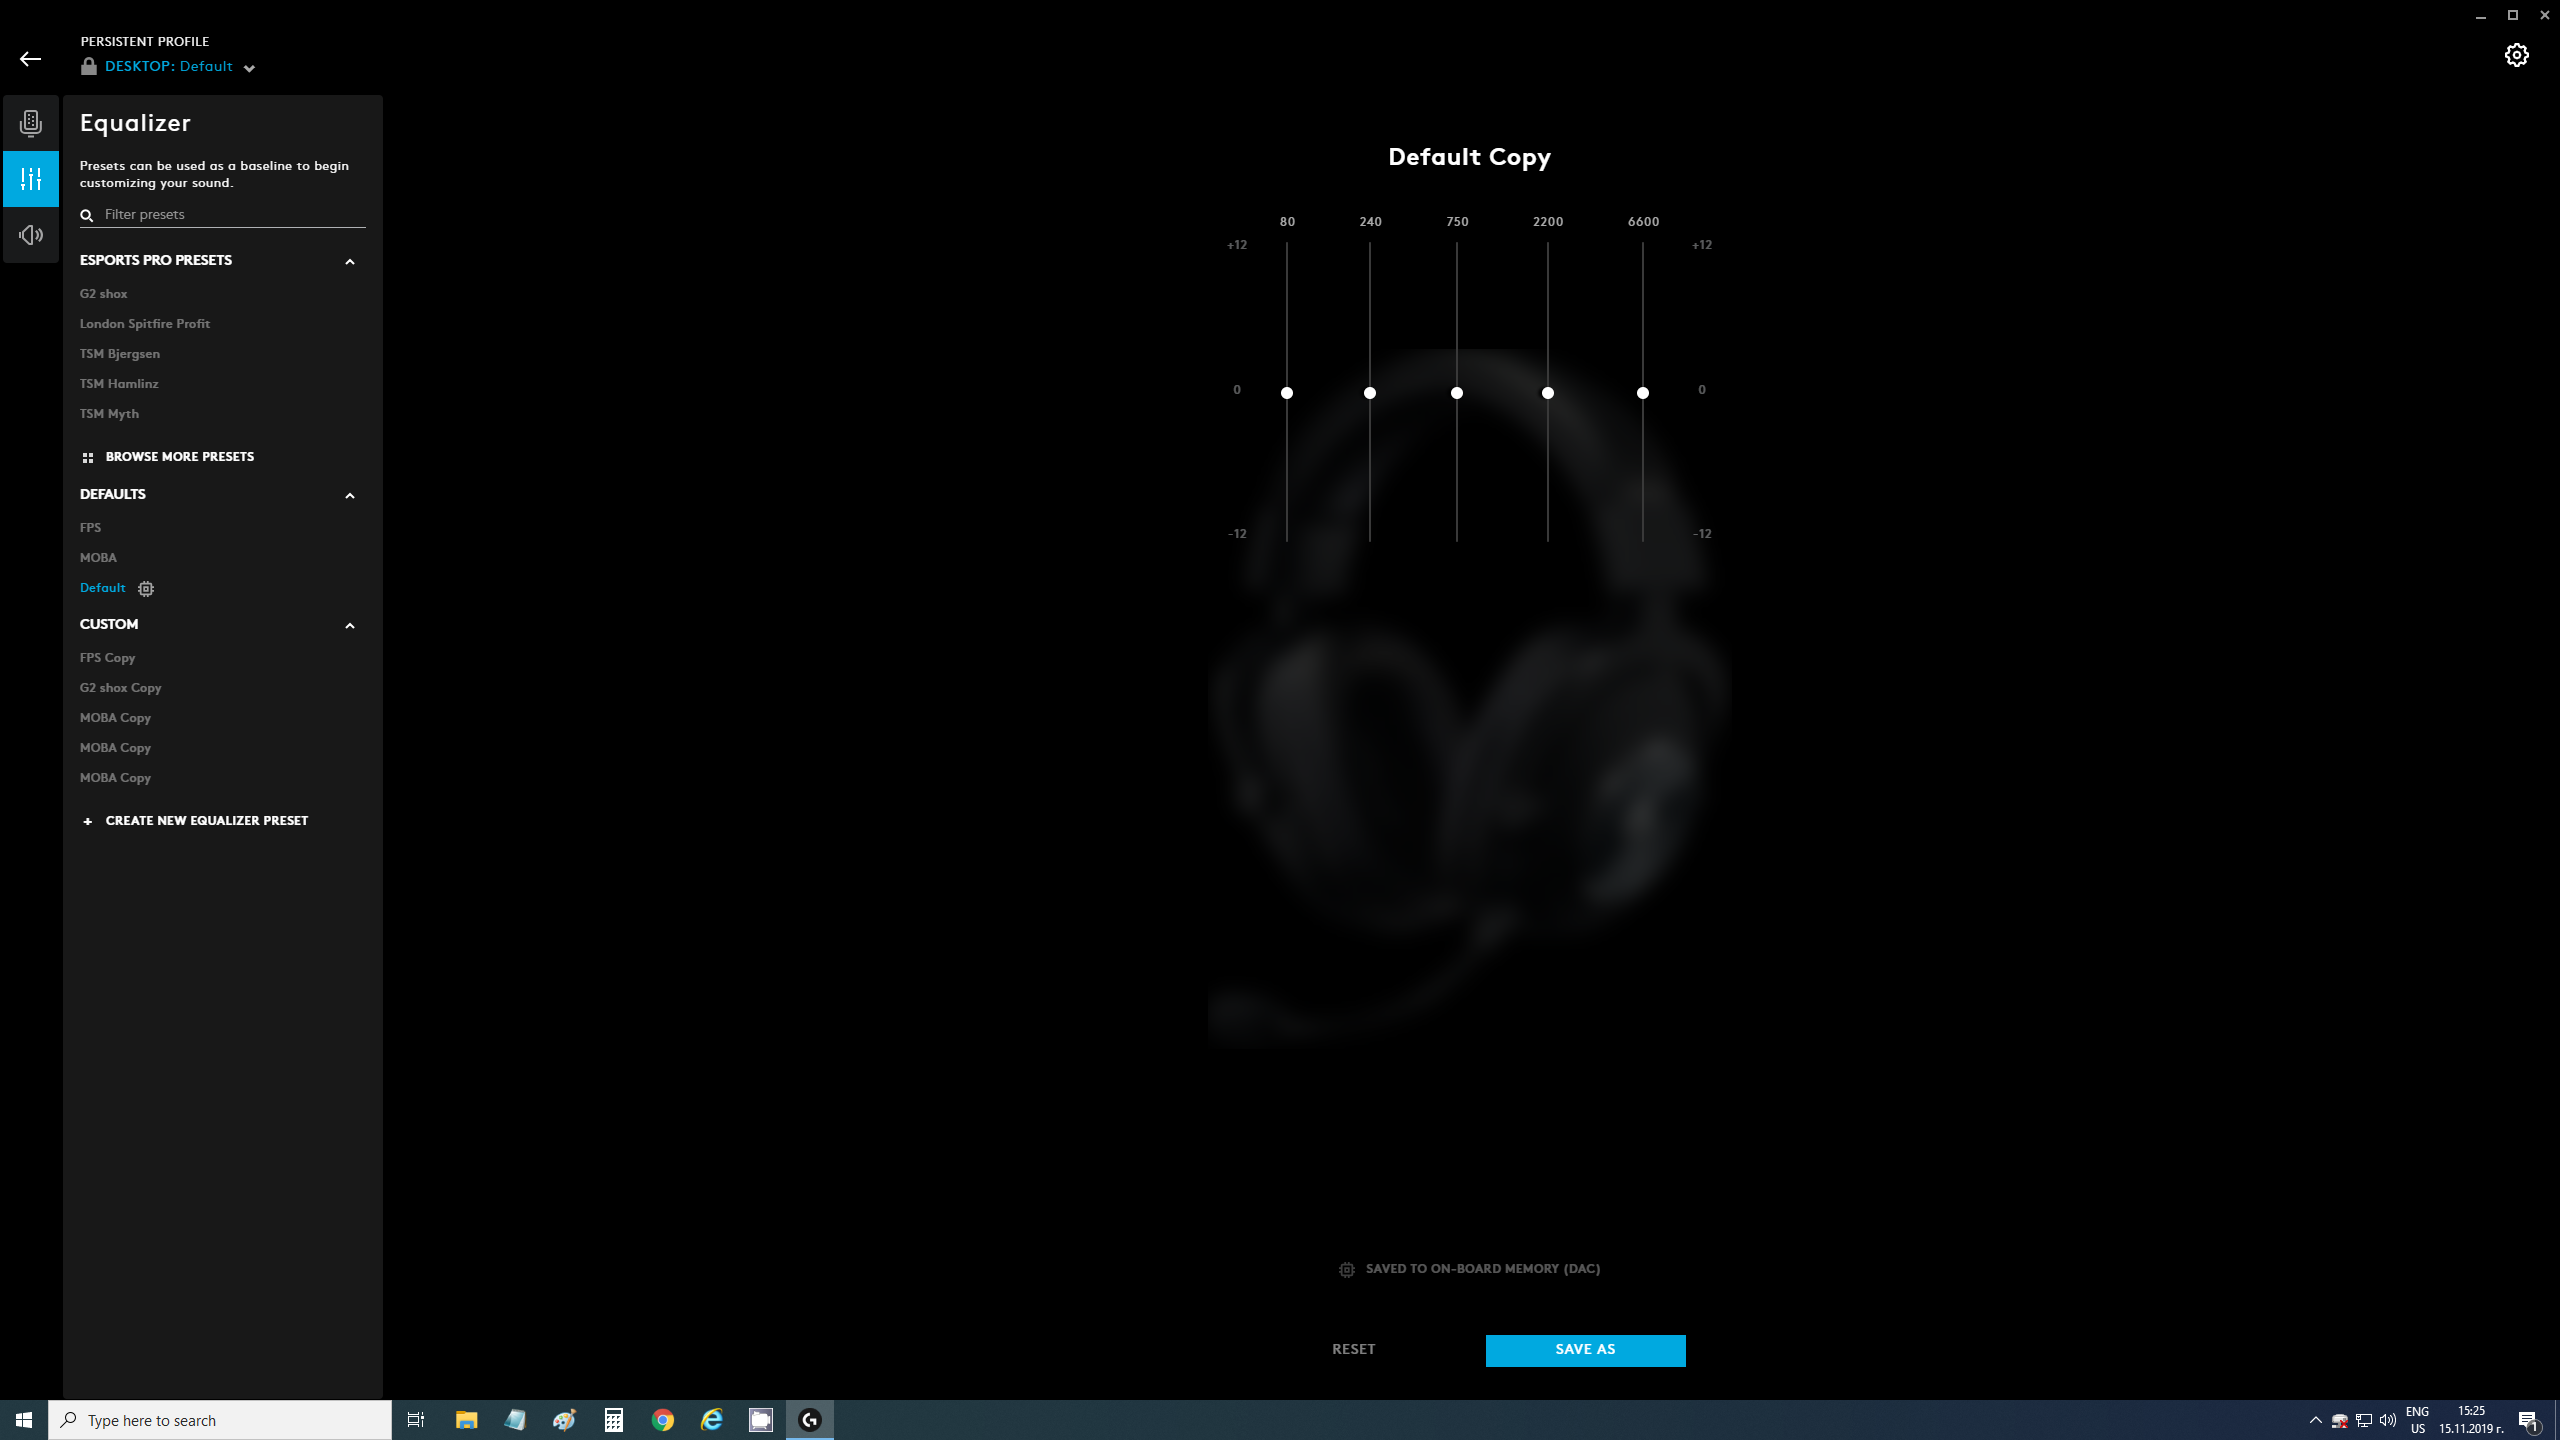Select the London Spitfire Profit preset
This screenshot has width=2560, height=1440.
145,324
